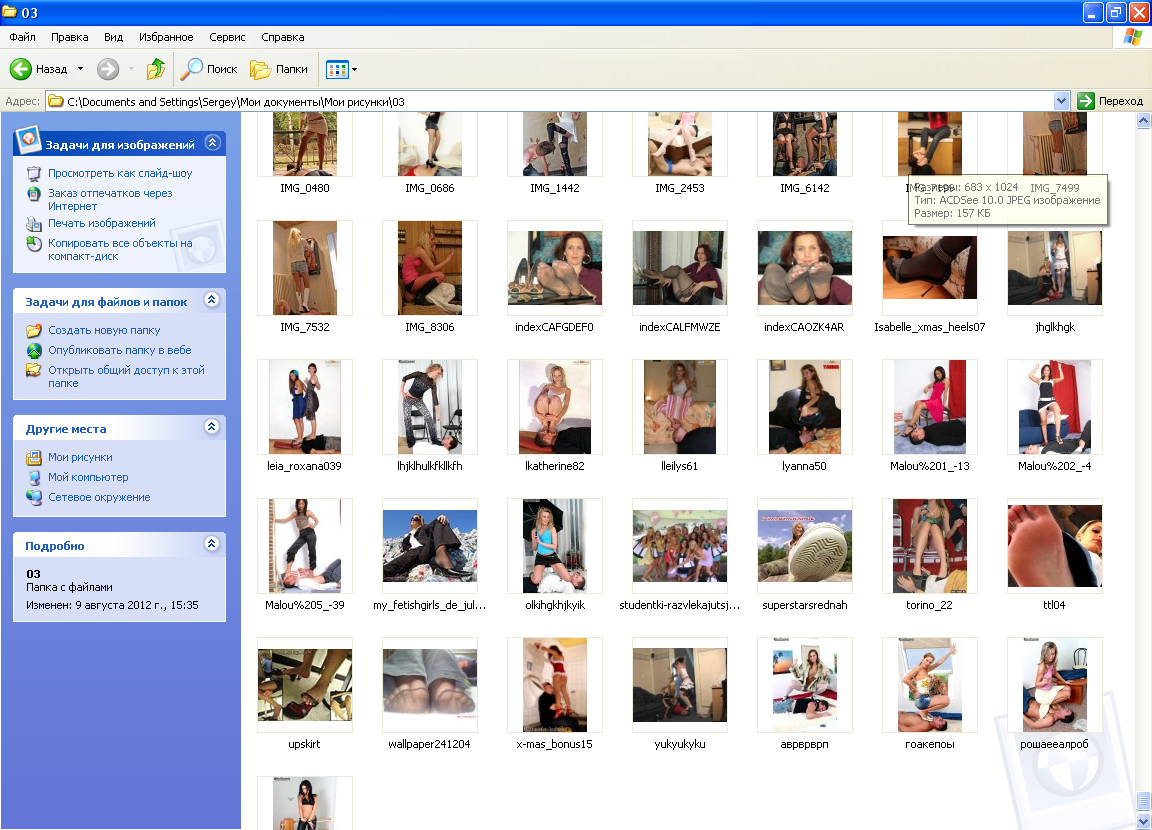Select the superstarsrednah thumbnail
The height and width of the screenshot is (830, 1152).
(x=804, y=546)
